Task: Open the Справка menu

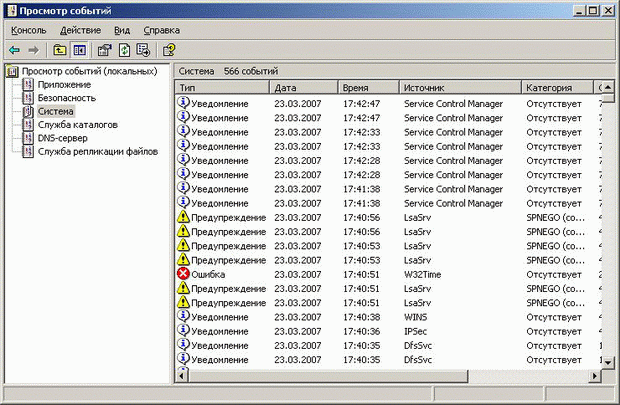Action: [x=161, y=30]
